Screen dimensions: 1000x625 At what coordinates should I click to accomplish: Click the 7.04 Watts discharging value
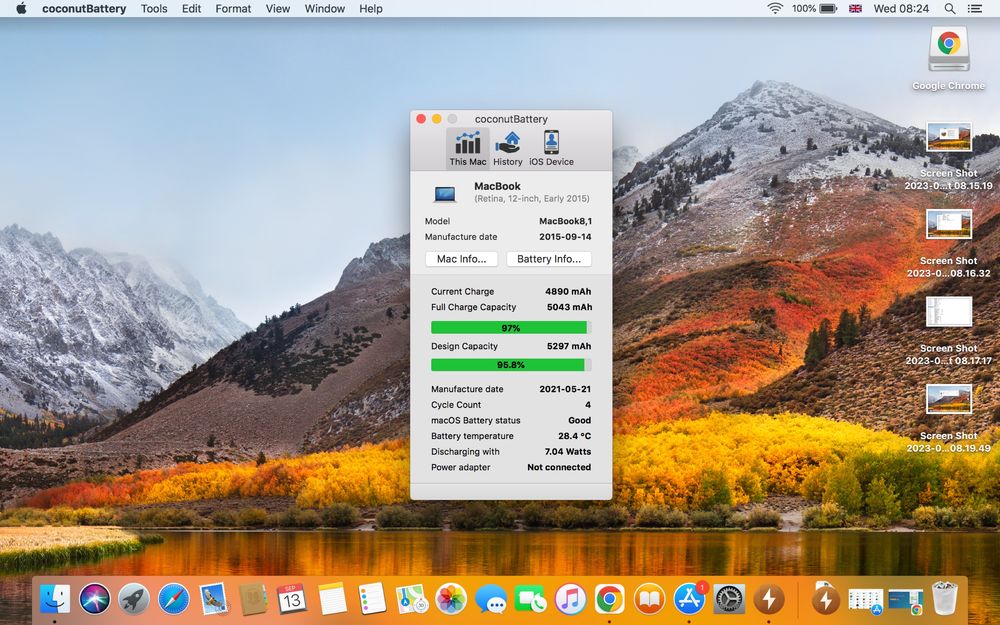pyautogui.click(x=568, y=452)
